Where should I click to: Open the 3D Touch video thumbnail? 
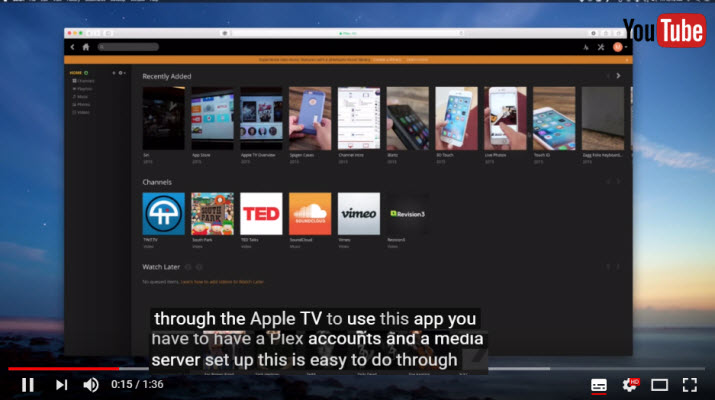coord(456,119)
